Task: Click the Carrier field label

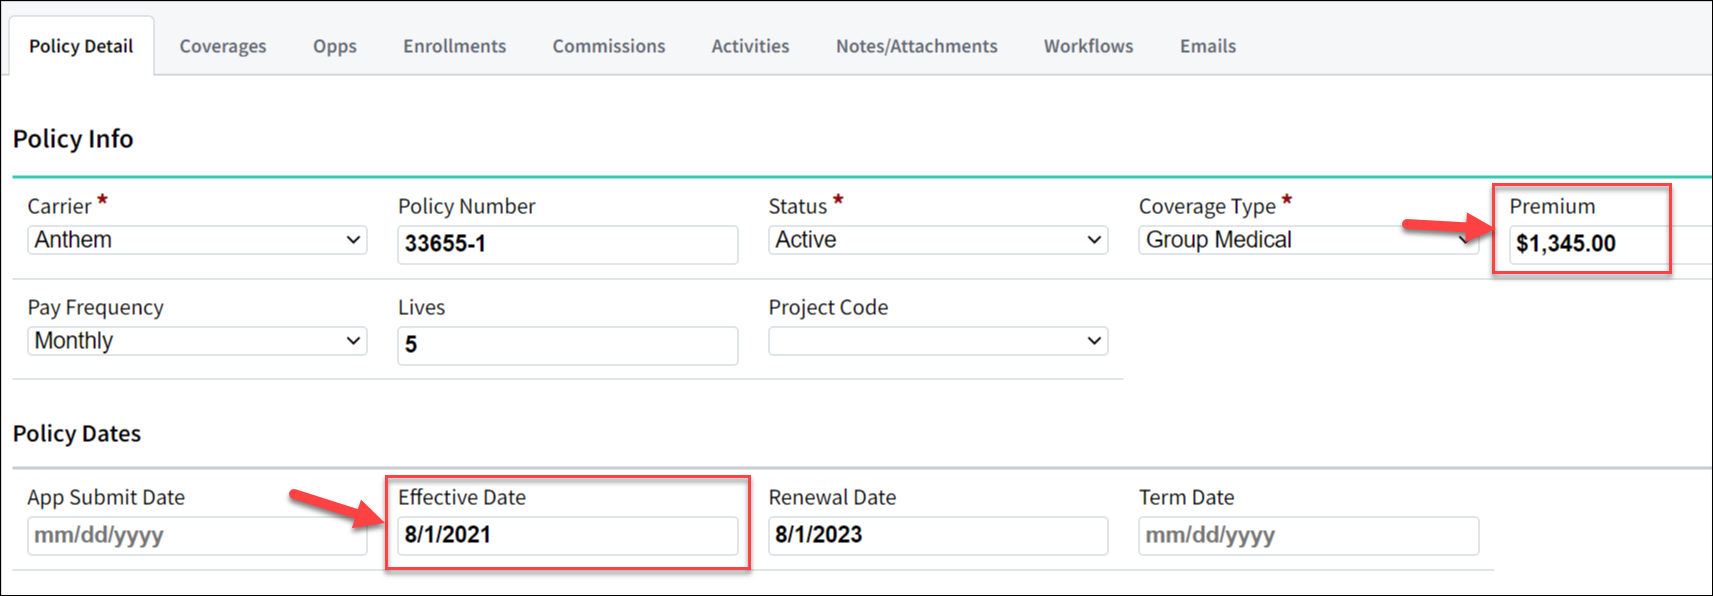Action: coord(59,206)
